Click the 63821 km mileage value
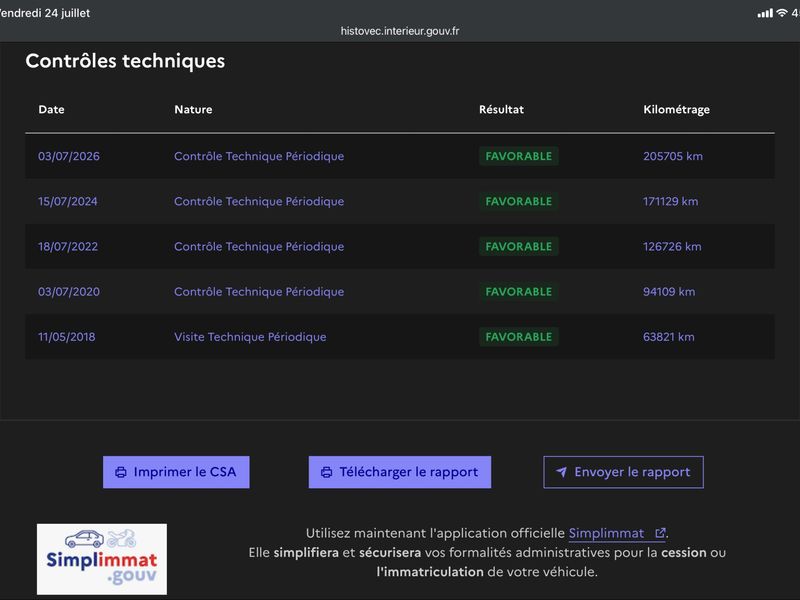The width and height of the screenshot is (800, 600). tap(668, 337)
